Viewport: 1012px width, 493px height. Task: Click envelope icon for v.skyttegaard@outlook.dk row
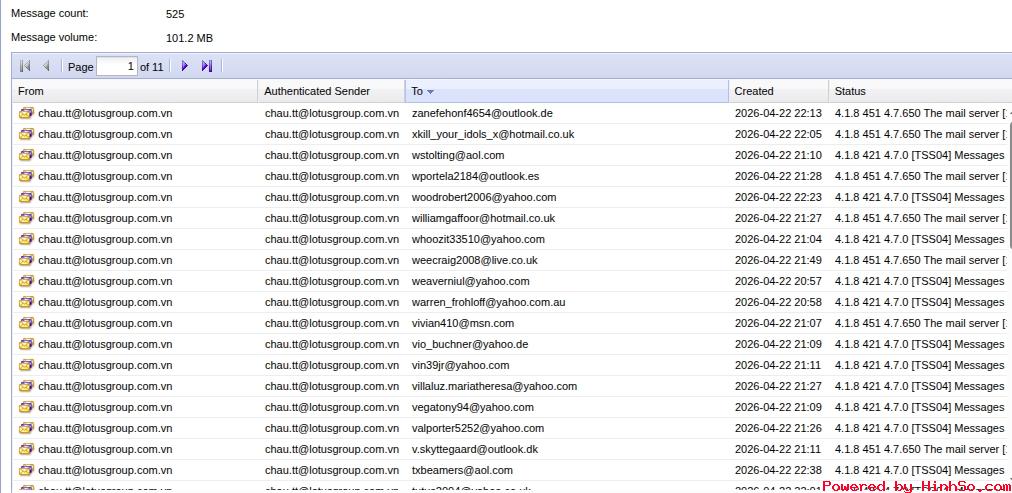click(26, 449)
